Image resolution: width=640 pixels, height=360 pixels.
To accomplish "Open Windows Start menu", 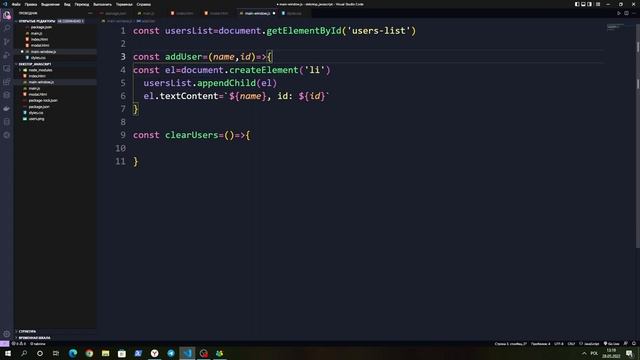I will click(8, 353).
